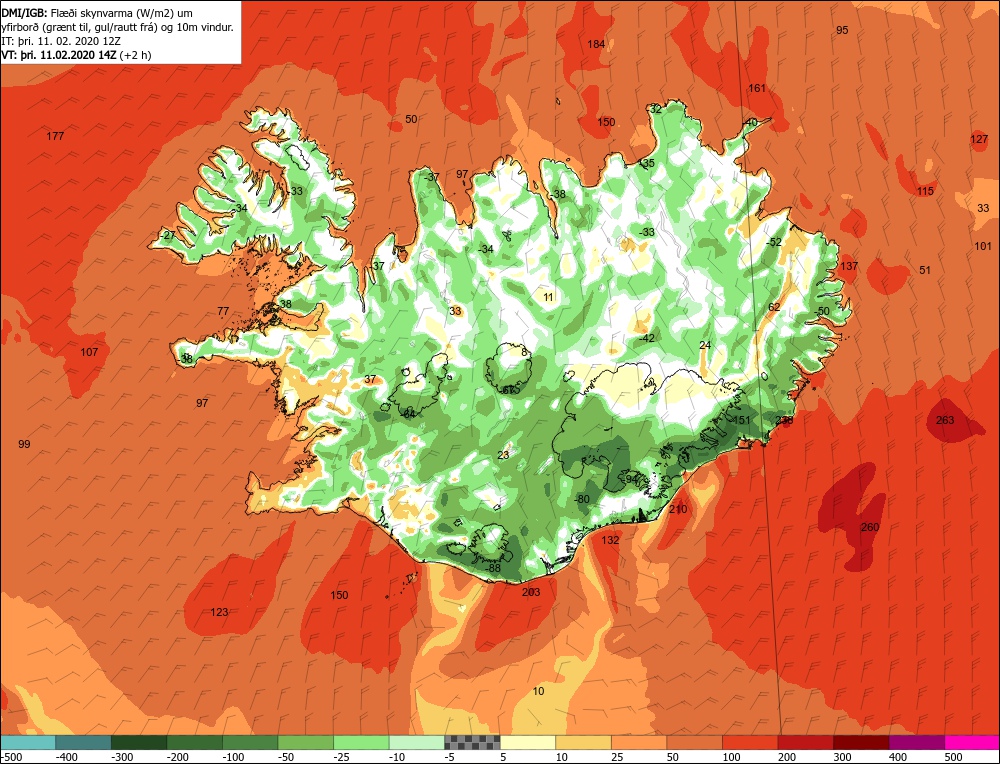Viewport: 1000px width, 764px height.
Task: Click the 32 value at the northeast tip
Action: click(x=656, y=108)
